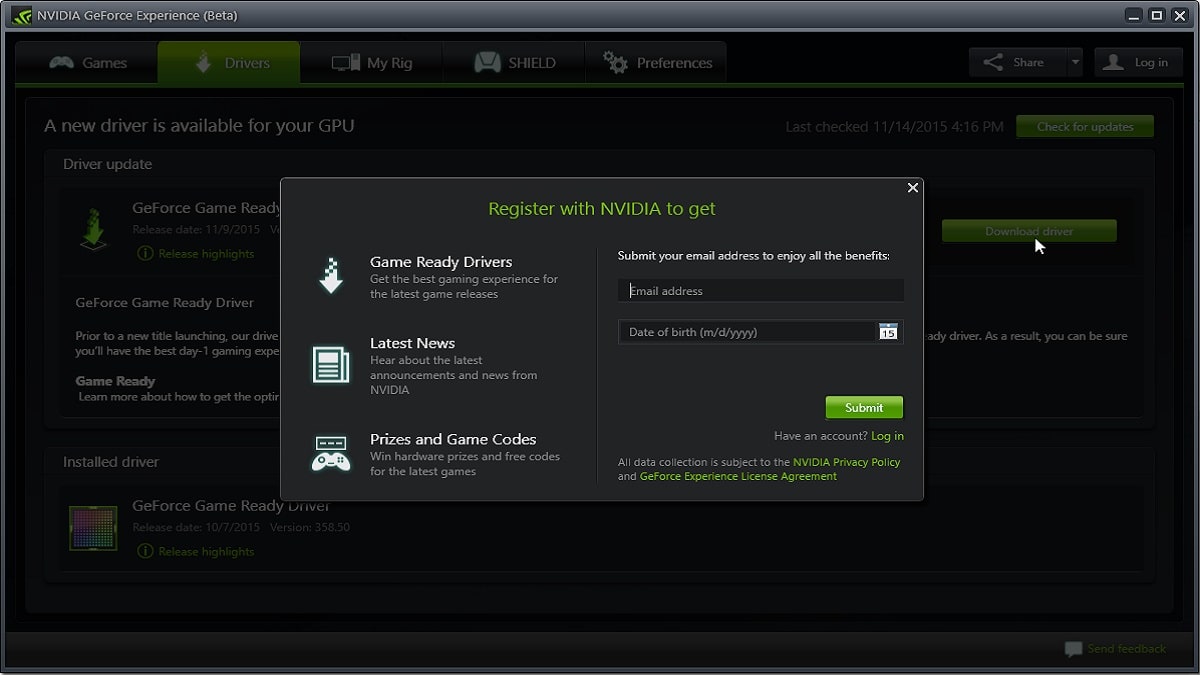This screenshot has width=1200, height=675.
Task: Click the Game Ready Drivers download icon
Action: pos(333,275)
